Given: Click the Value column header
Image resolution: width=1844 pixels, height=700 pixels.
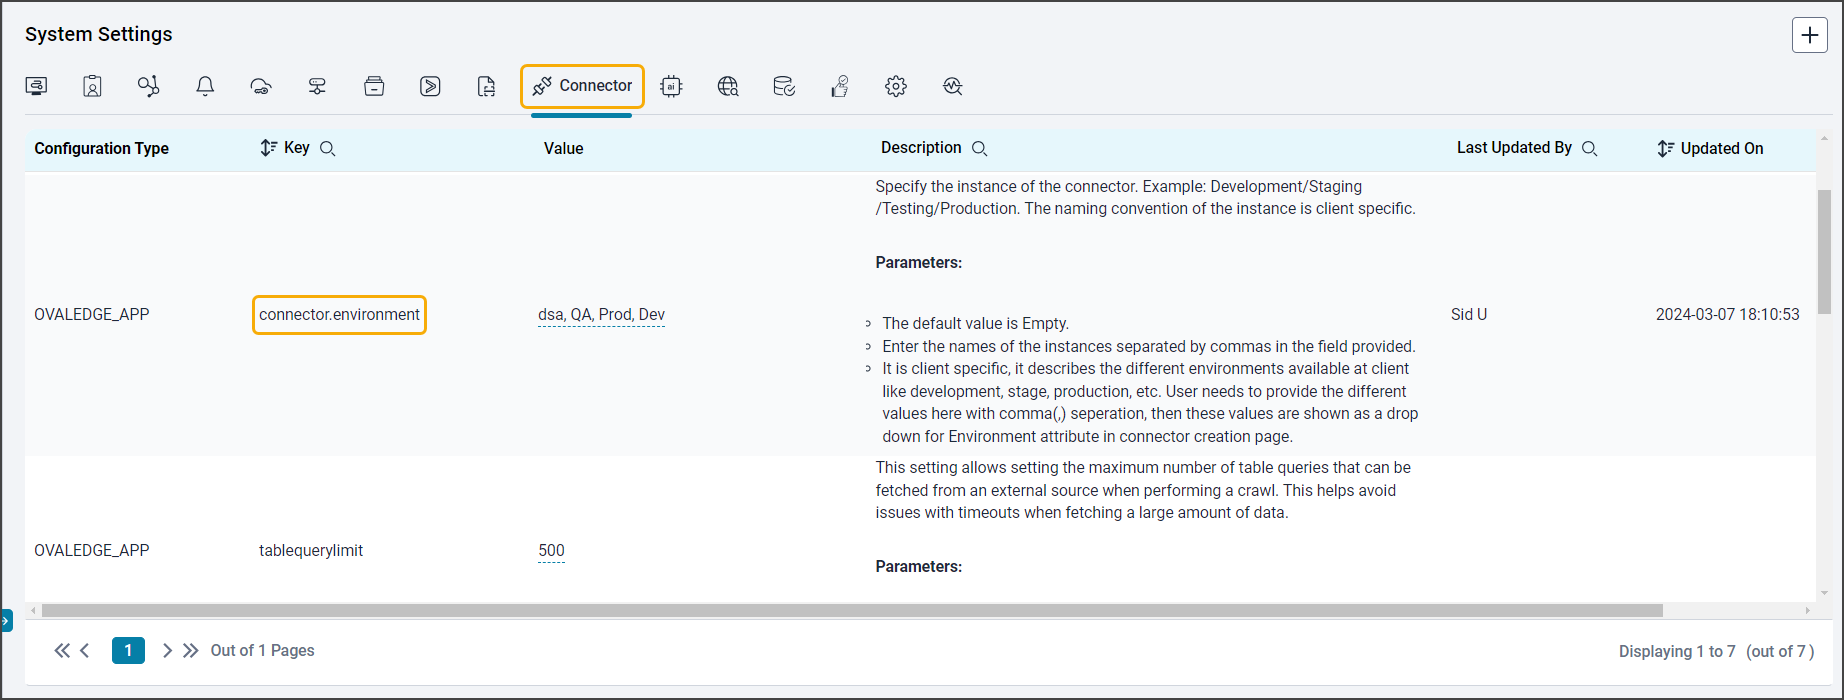Looking at the screenshot, I should (564, 148).
